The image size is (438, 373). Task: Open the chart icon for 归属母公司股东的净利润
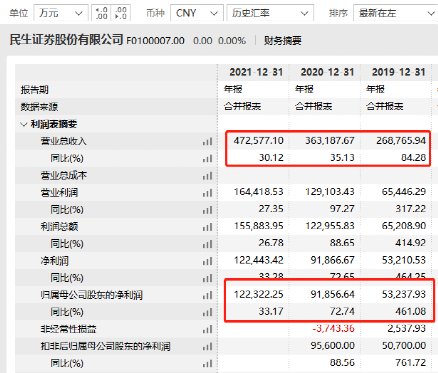point(207,295)
